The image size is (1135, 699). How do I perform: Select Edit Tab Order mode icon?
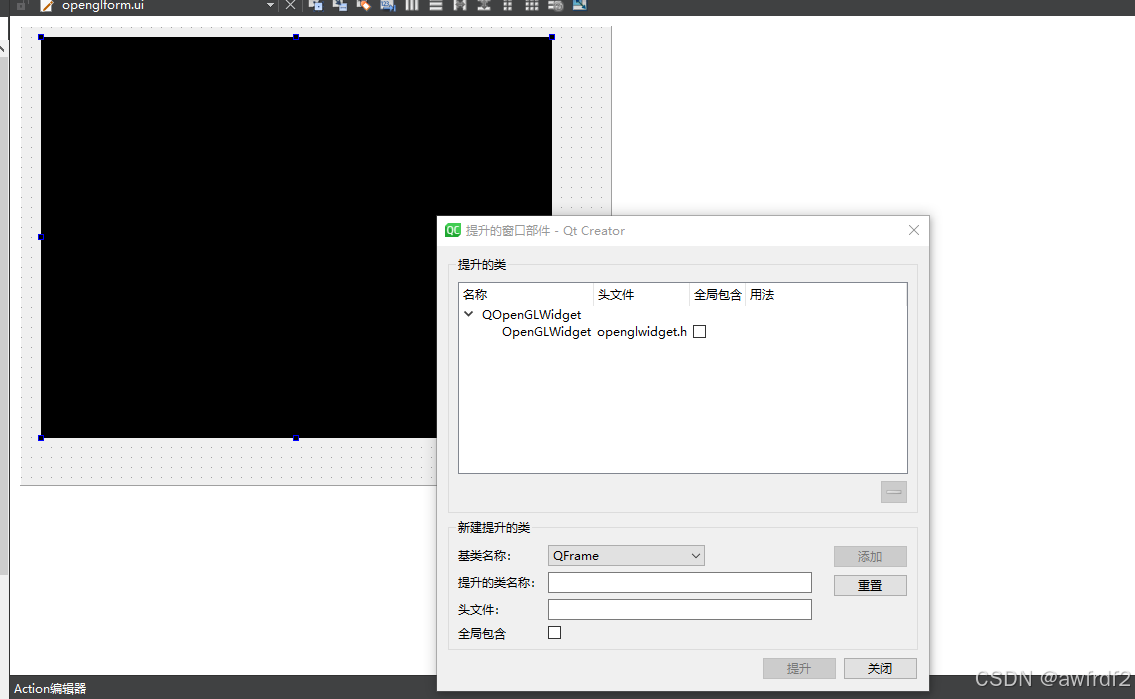click(388, 5)
